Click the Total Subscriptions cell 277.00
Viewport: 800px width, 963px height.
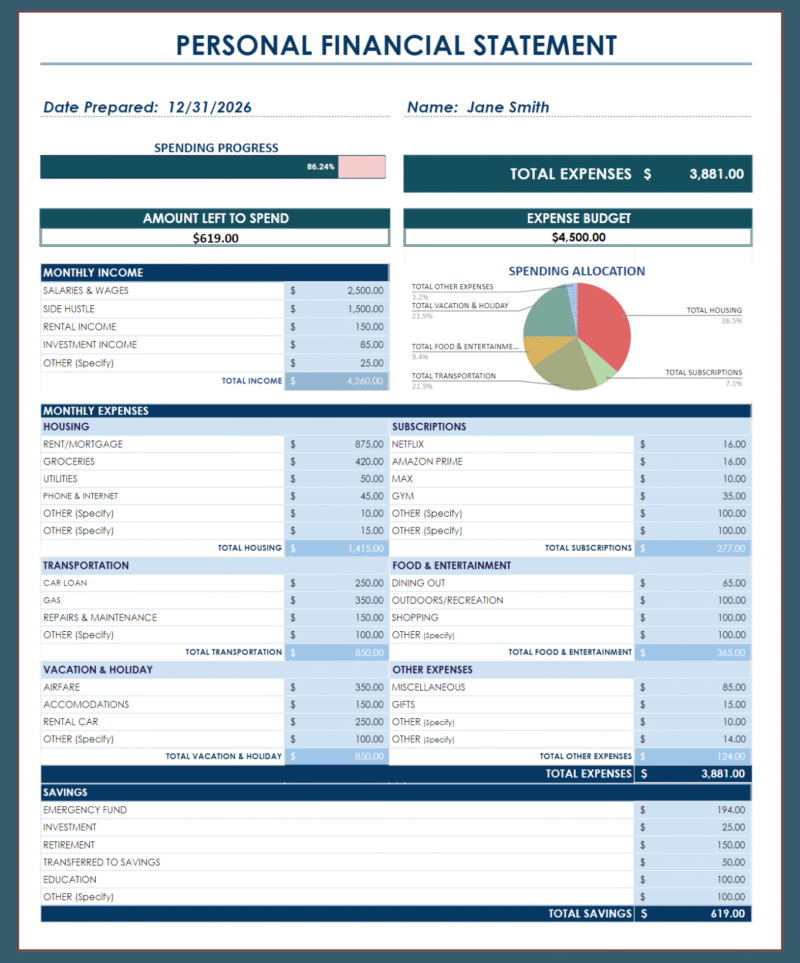[693, 548]
